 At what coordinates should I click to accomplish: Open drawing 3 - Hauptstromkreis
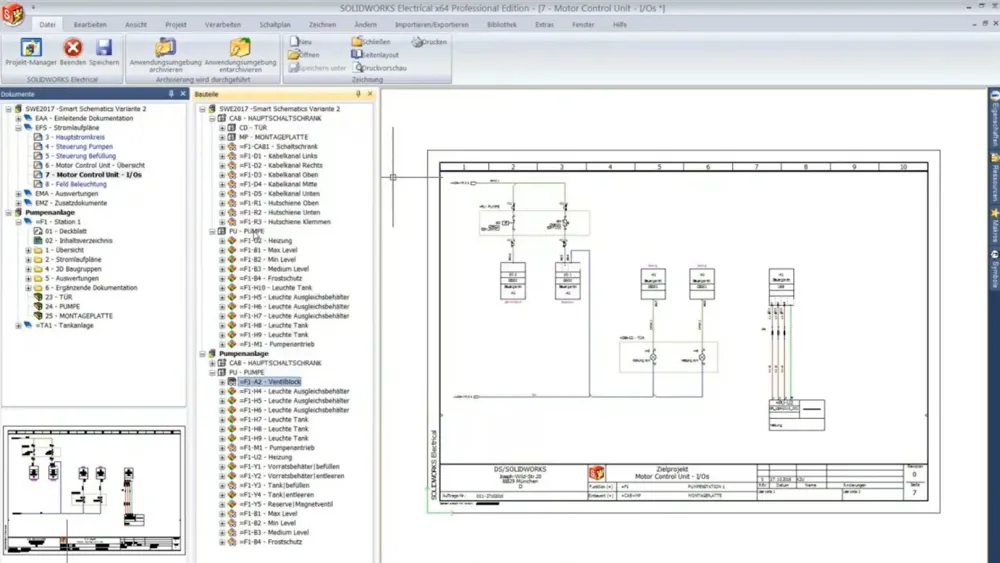(74, 137)
